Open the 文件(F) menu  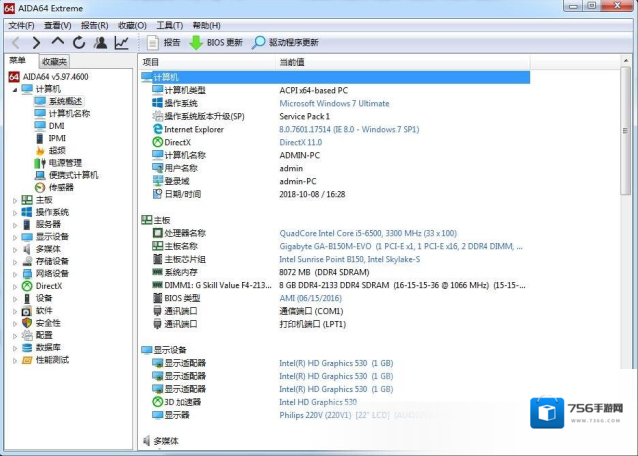tap(21, 25)
